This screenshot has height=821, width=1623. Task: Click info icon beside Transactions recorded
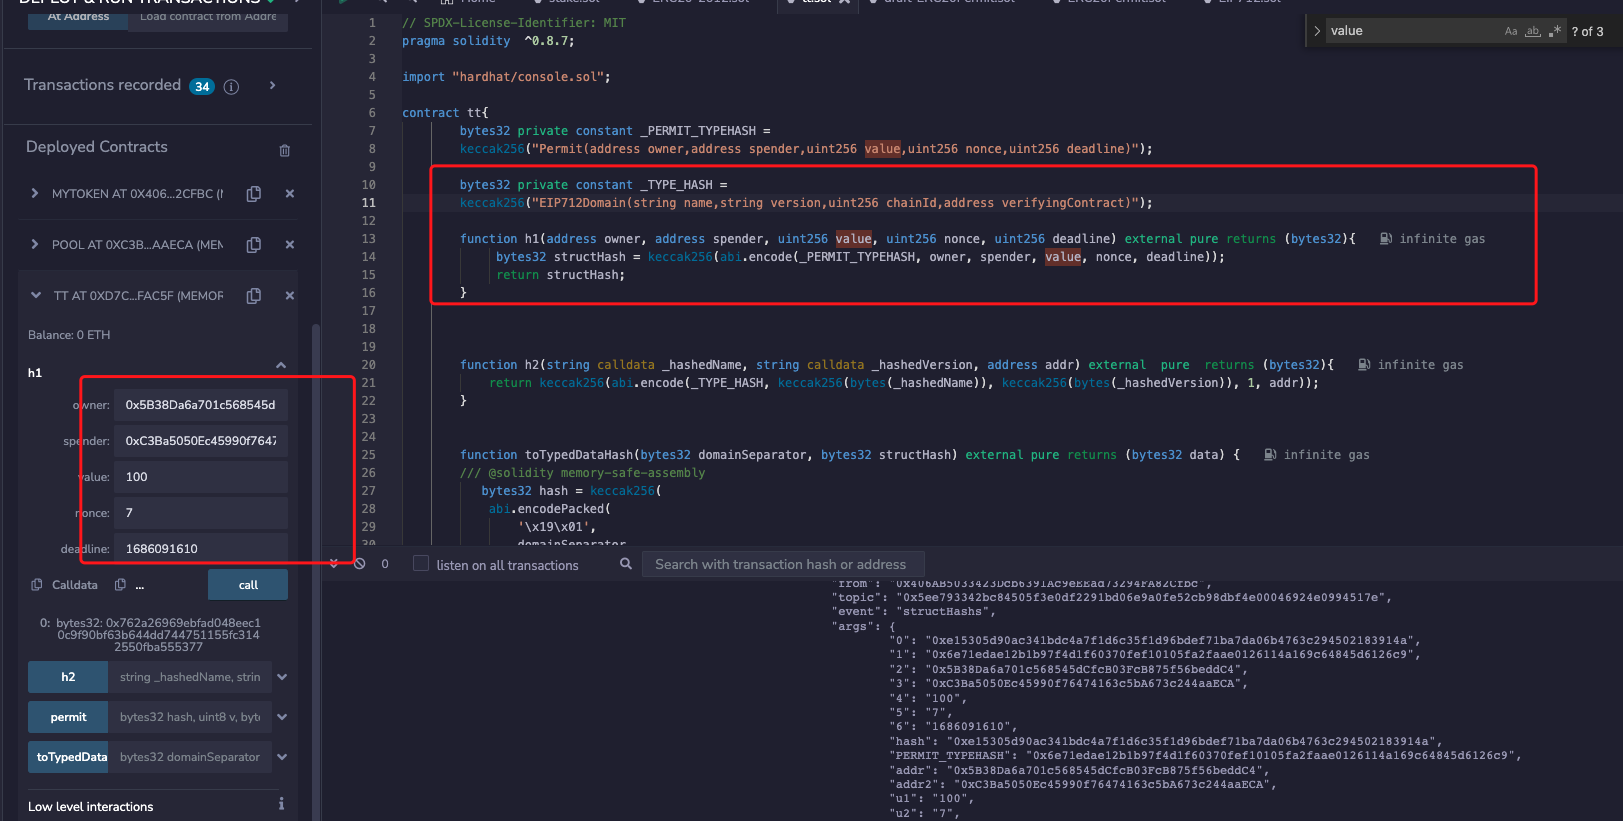pos(231,87)
